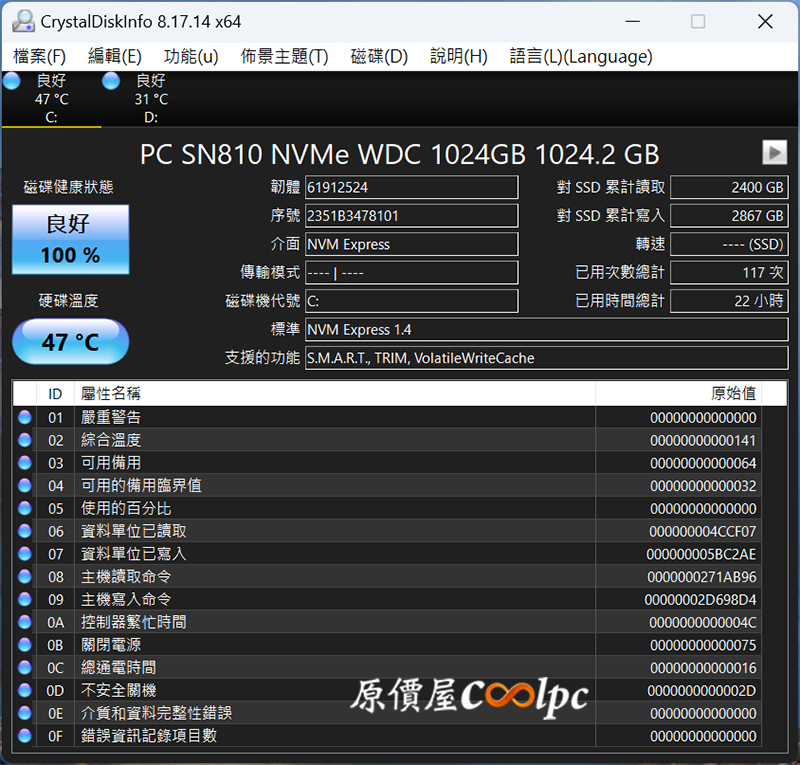Click the next disk arrow button
Image resolution: width=800 pixels, height=765 pixels.
774,152
